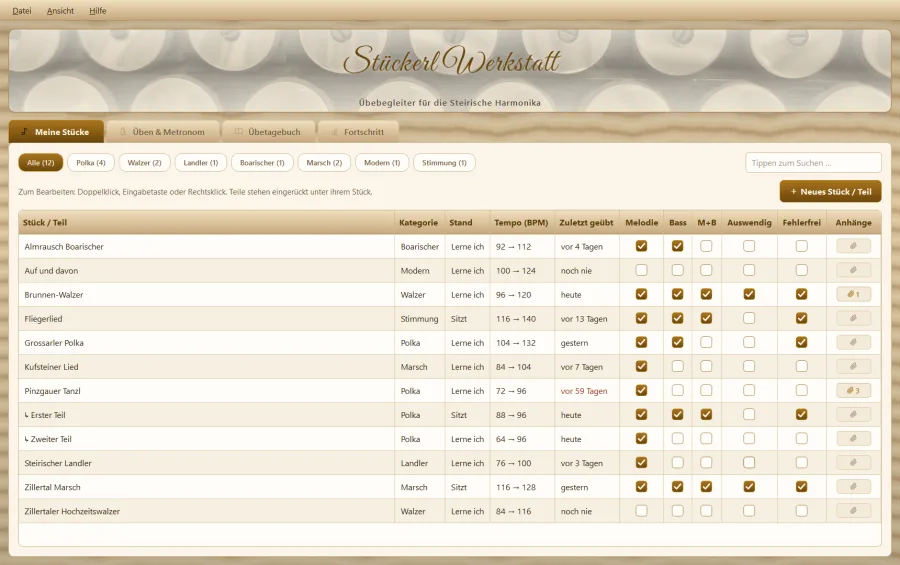This screenshot has height=565, width=900.
Task: Sort by Anhänge column header
Action: pos(854,223)
